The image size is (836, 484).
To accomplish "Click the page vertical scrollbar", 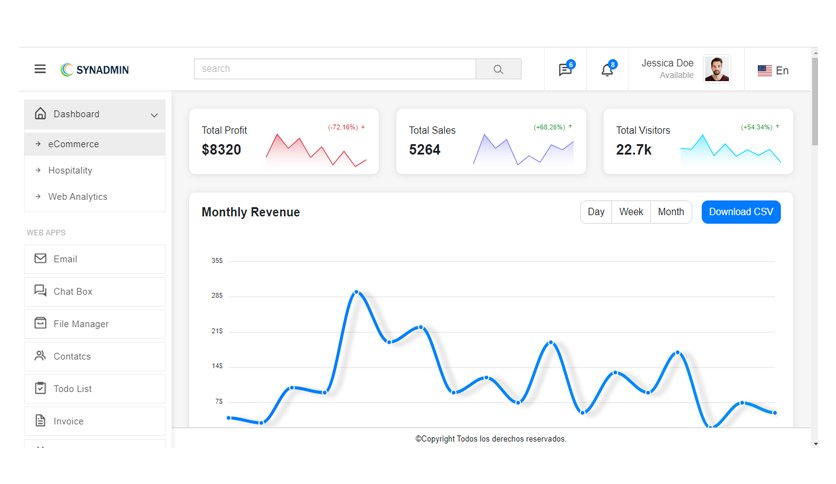I will 815,101.
